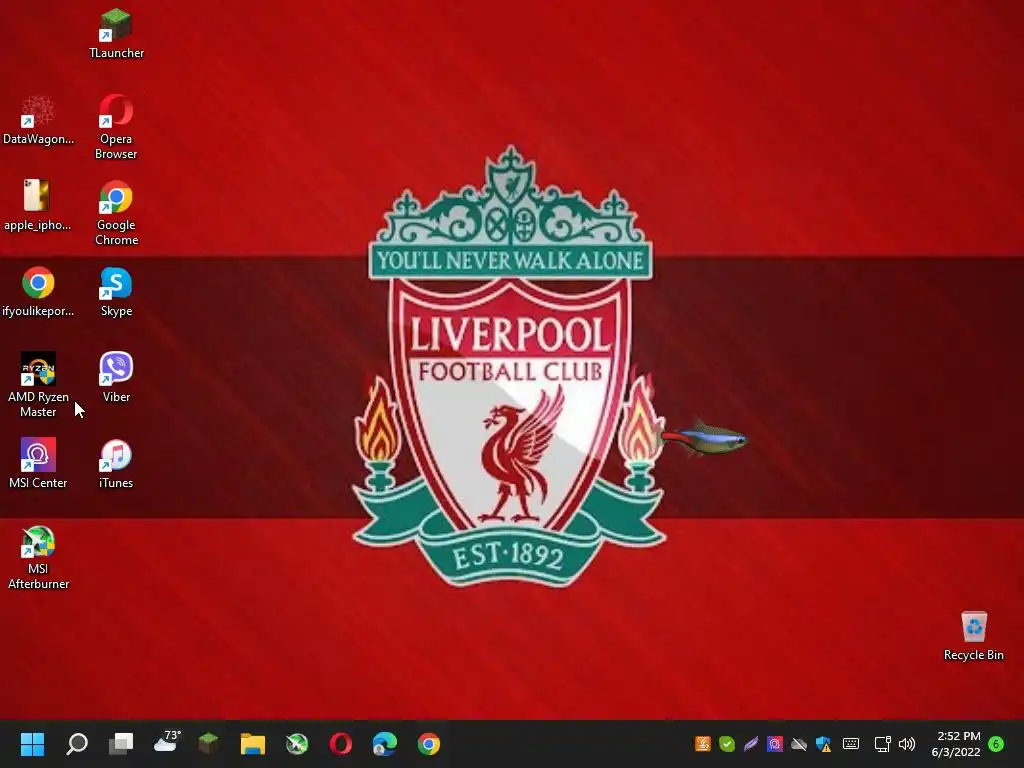Open the OneDrive cloud tray icon
Screen dimensions: 1024x768
point(799,744)
